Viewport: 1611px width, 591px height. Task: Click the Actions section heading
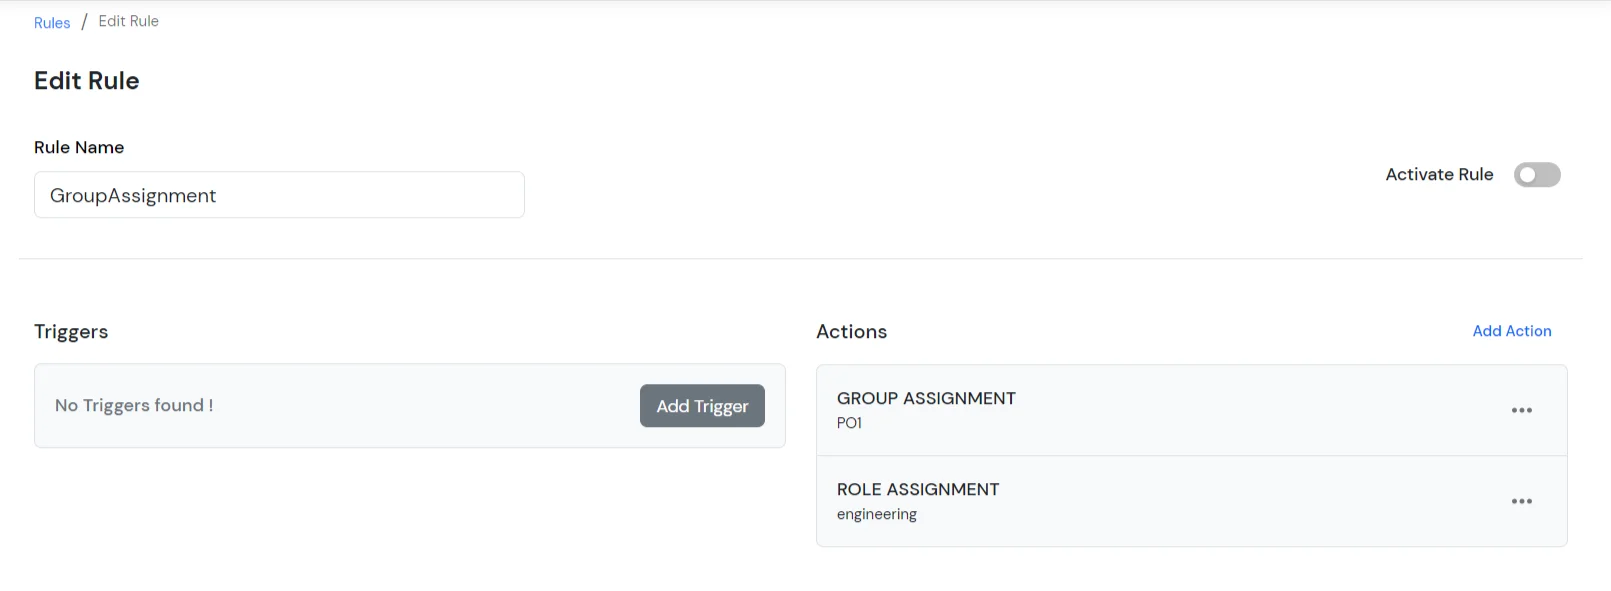point(851,331)
